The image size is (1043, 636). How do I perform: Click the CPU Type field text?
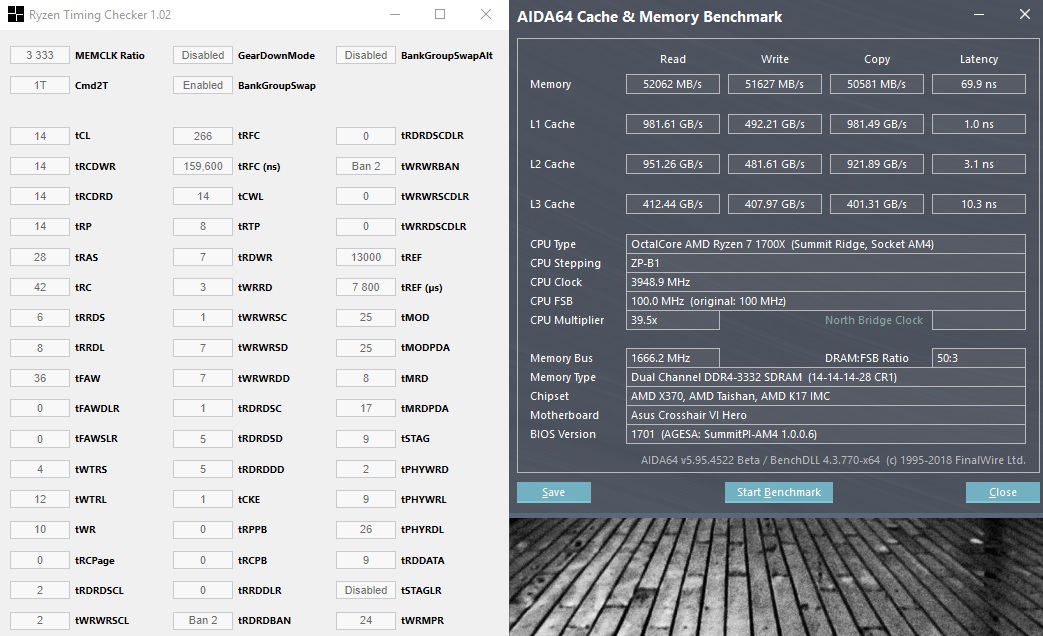825,244
